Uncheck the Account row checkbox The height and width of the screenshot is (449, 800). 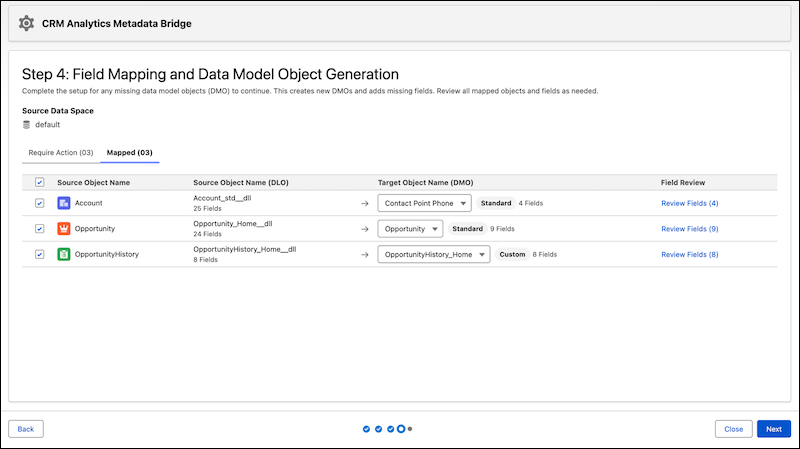click(x=39, y=203)
